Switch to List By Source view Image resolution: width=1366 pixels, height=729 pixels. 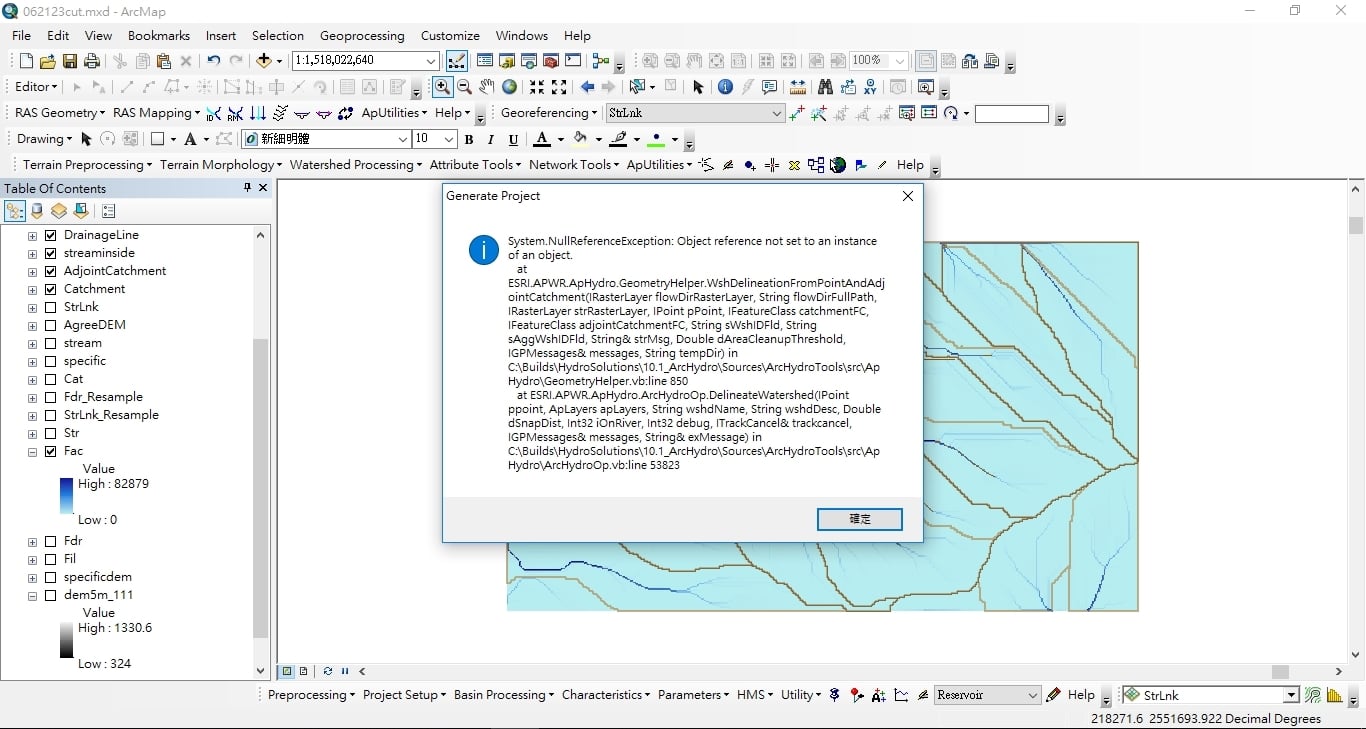click(37, 211)
